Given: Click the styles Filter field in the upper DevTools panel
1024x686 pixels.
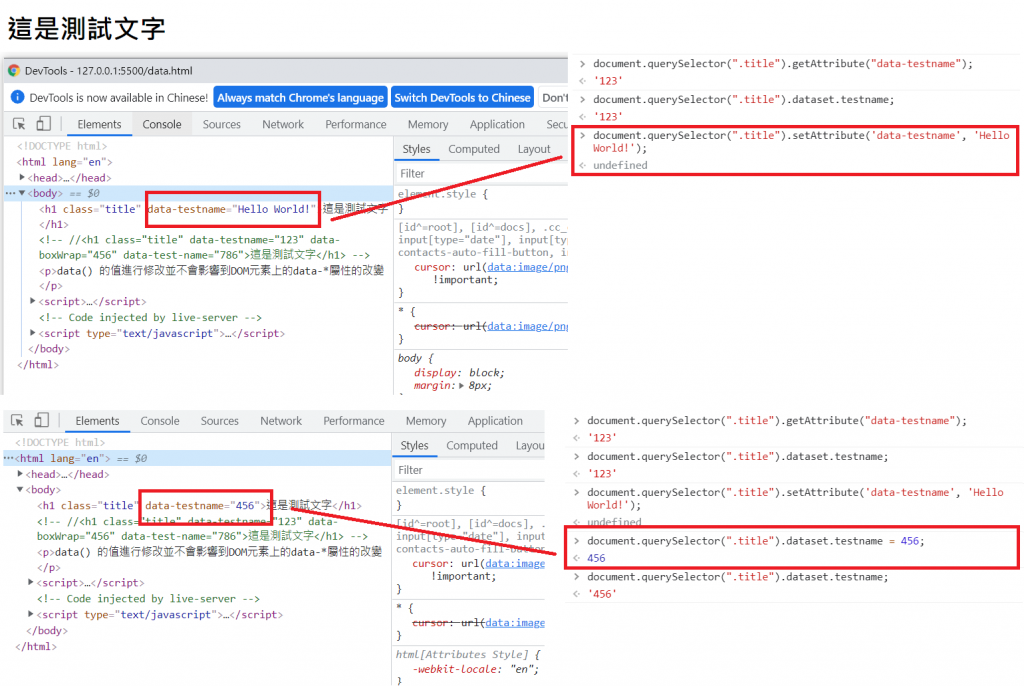Looking at the screenshot, I should click(481, 173).
